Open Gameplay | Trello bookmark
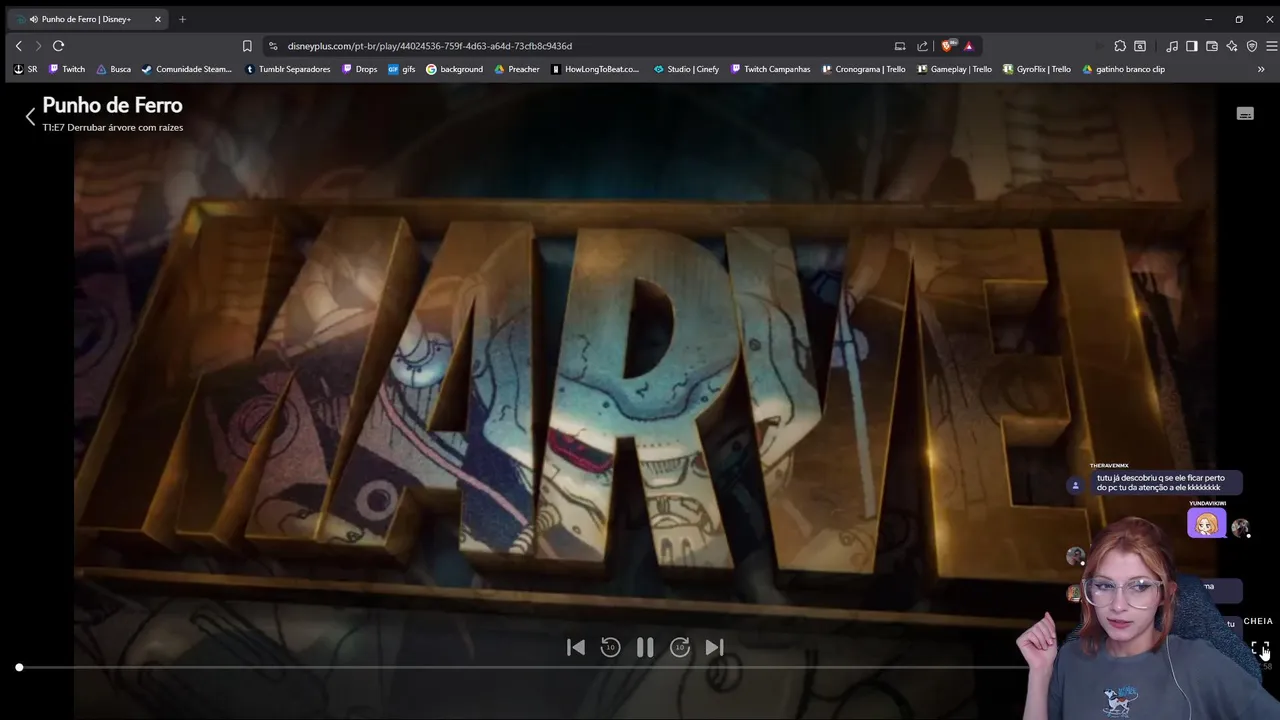This screenshot has width=1280, height=720. (x=954, y=69)
